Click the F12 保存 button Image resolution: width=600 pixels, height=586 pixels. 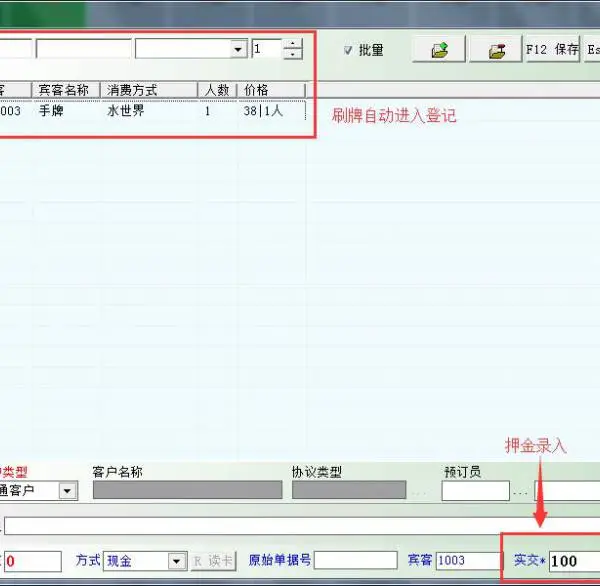553,49
